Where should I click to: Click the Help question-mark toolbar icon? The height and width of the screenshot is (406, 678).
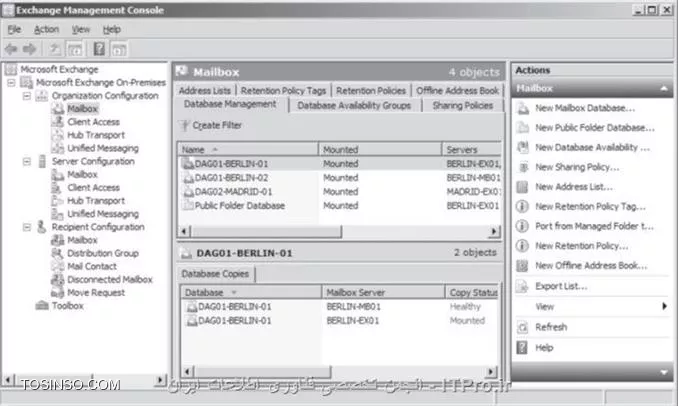pos(99,49)
